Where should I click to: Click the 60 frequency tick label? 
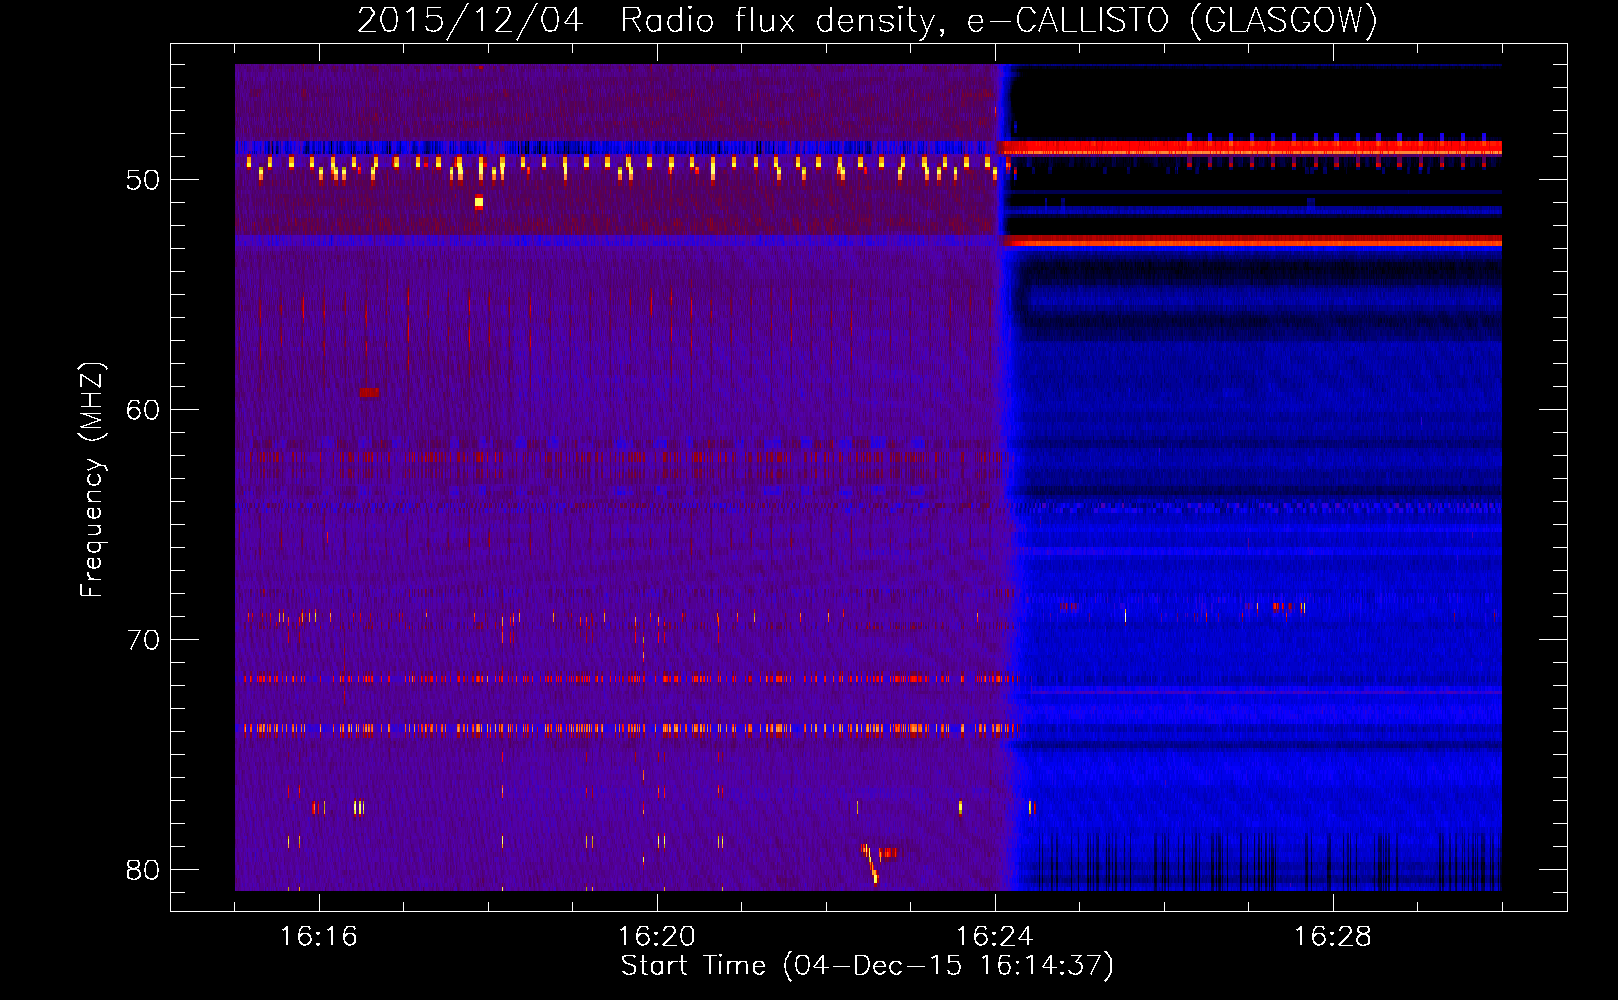click(144, 410)
